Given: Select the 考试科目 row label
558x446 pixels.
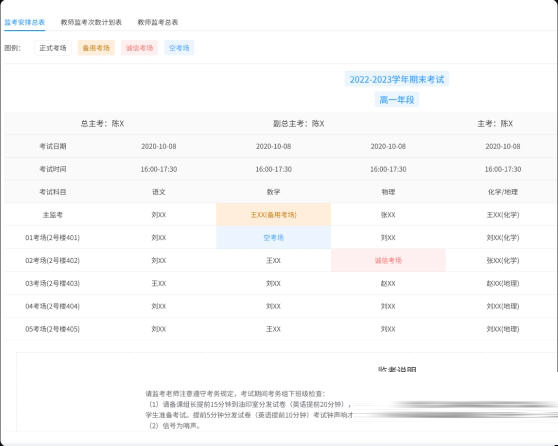Looking at the screenshot, I should point(53,192).
